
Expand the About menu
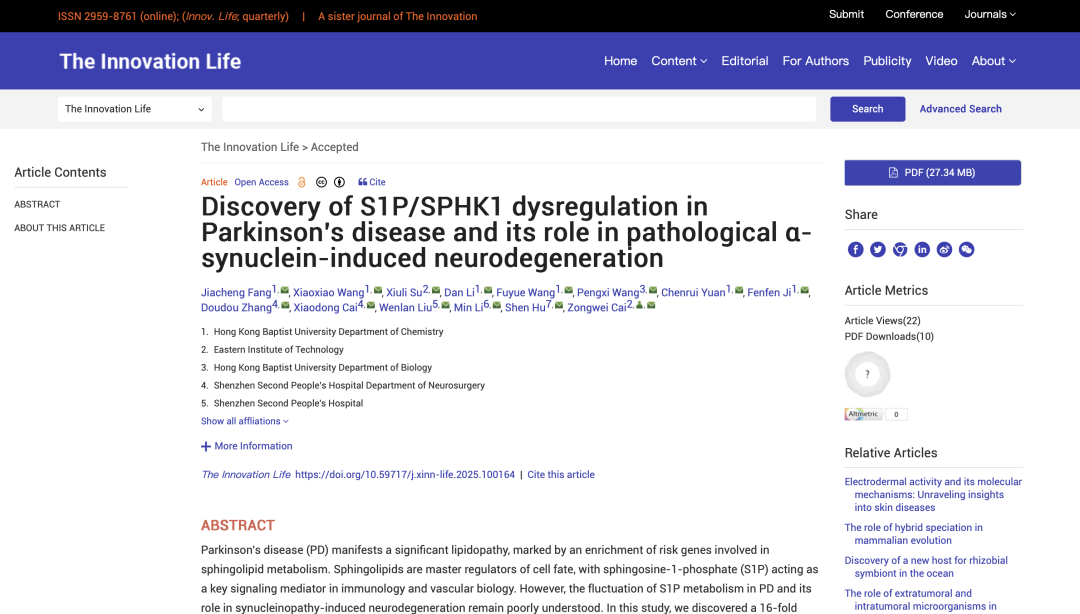993,61
